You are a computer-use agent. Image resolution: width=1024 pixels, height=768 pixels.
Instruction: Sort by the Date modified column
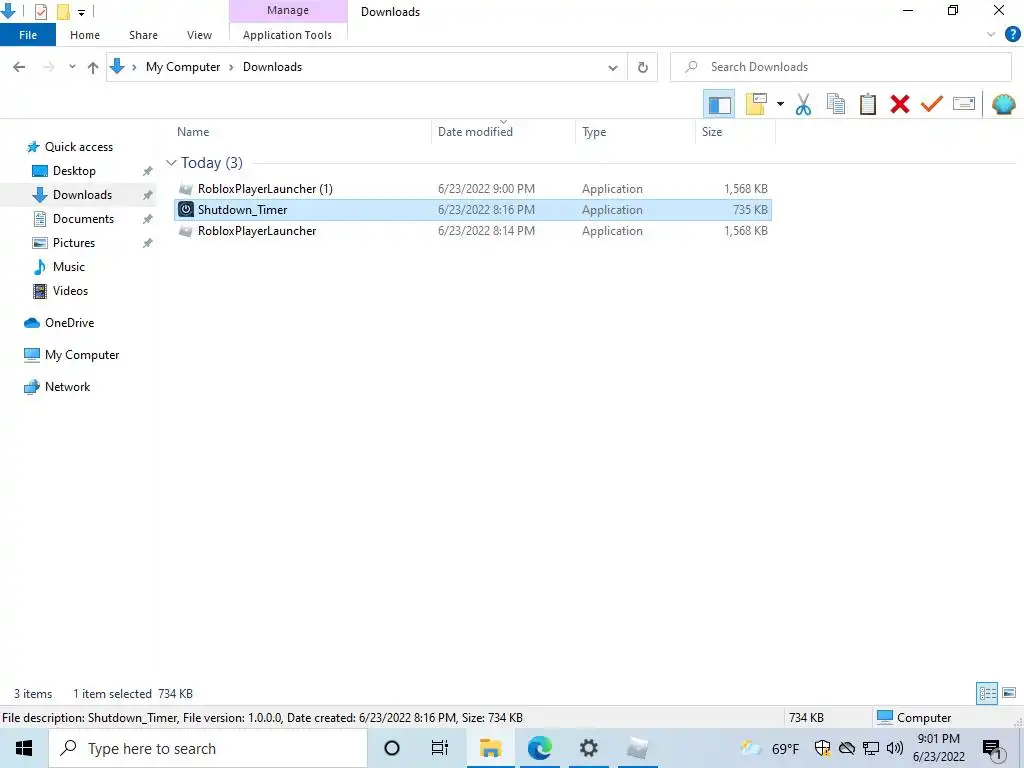pyautogui.click(x=475, y=132)
